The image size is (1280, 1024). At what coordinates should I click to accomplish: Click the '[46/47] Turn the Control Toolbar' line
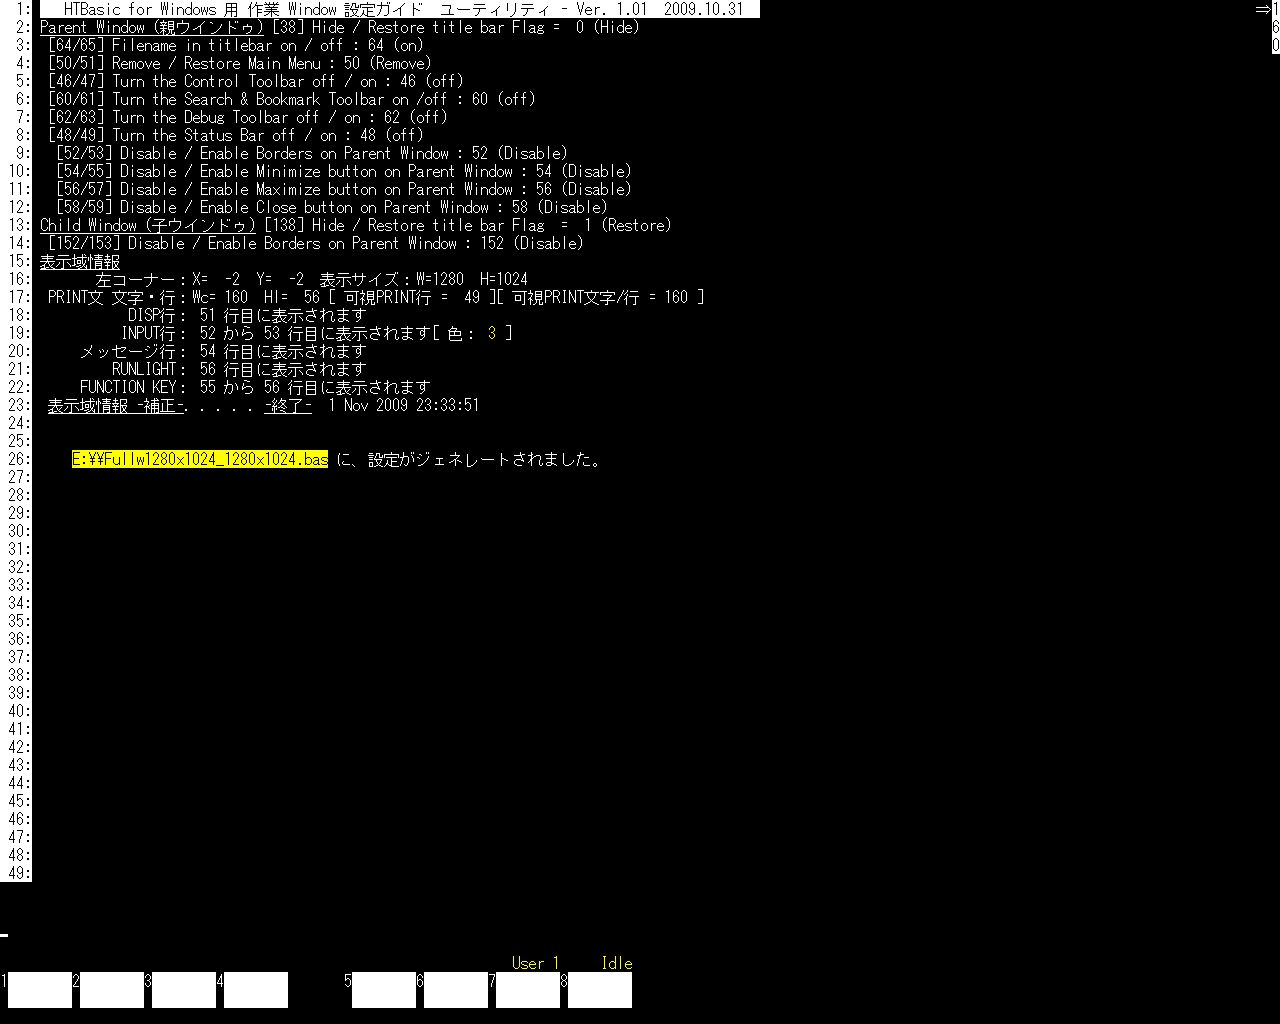(x=256, y=81)
